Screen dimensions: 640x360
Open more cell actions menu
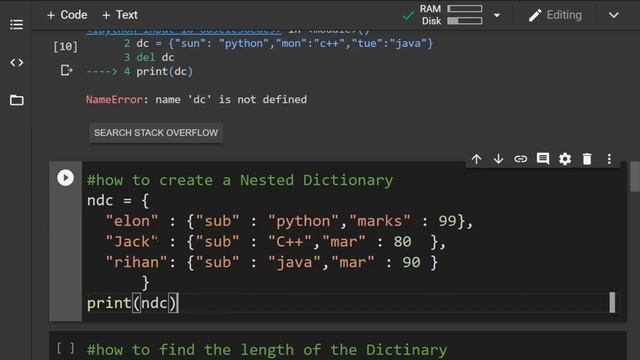[609, 159]
